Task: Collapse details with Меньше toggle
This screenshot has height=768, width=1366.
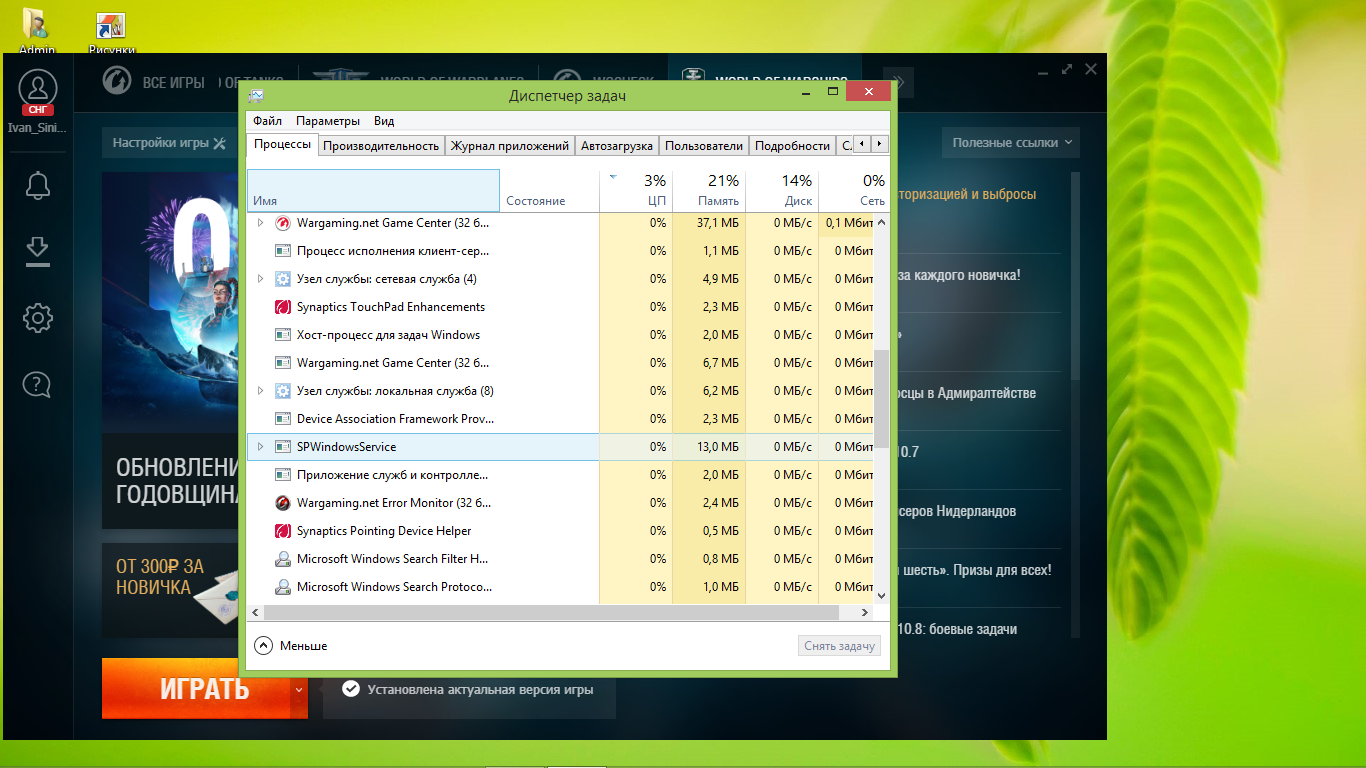Action: [x=291, y=646]
